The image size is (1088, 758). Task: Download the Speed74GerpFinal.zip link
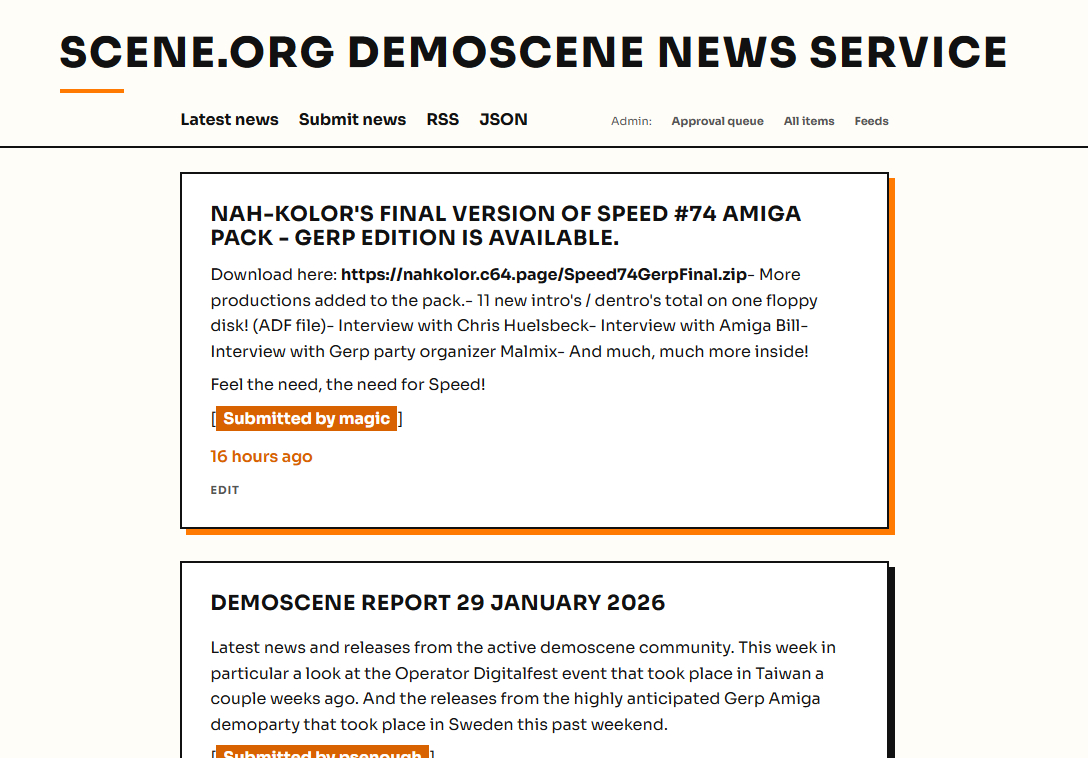click(544, 275)
